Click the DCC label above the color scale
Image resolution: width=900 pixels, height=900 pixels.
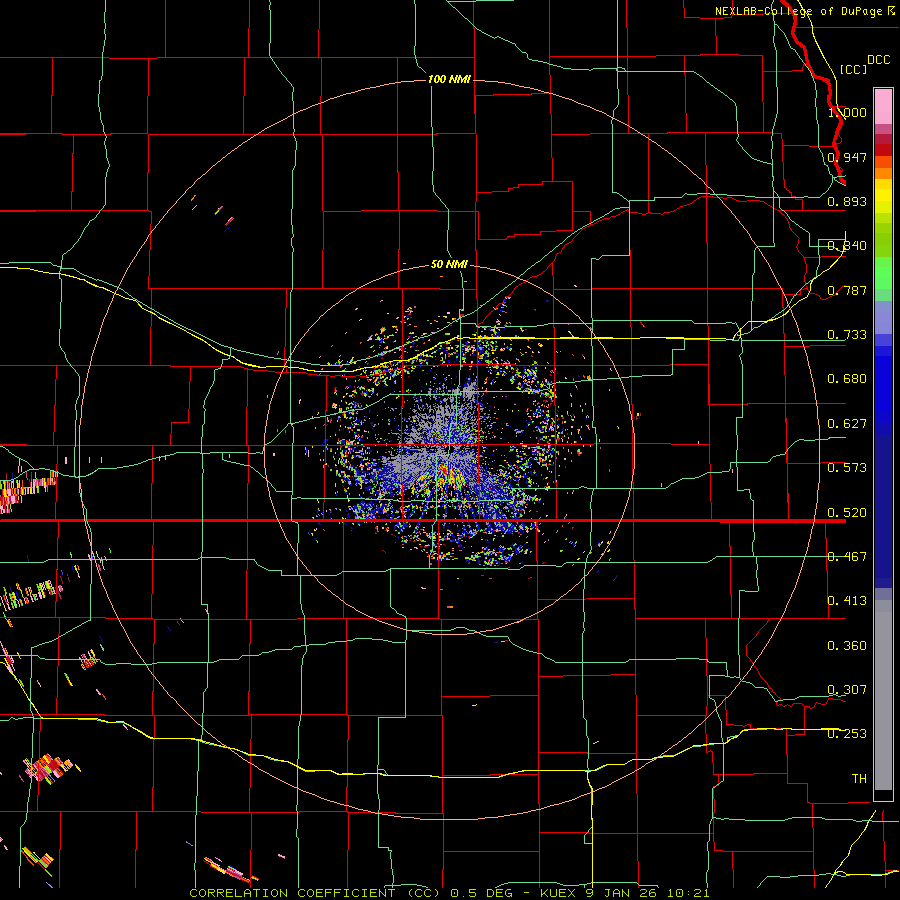tap(878, 60)
